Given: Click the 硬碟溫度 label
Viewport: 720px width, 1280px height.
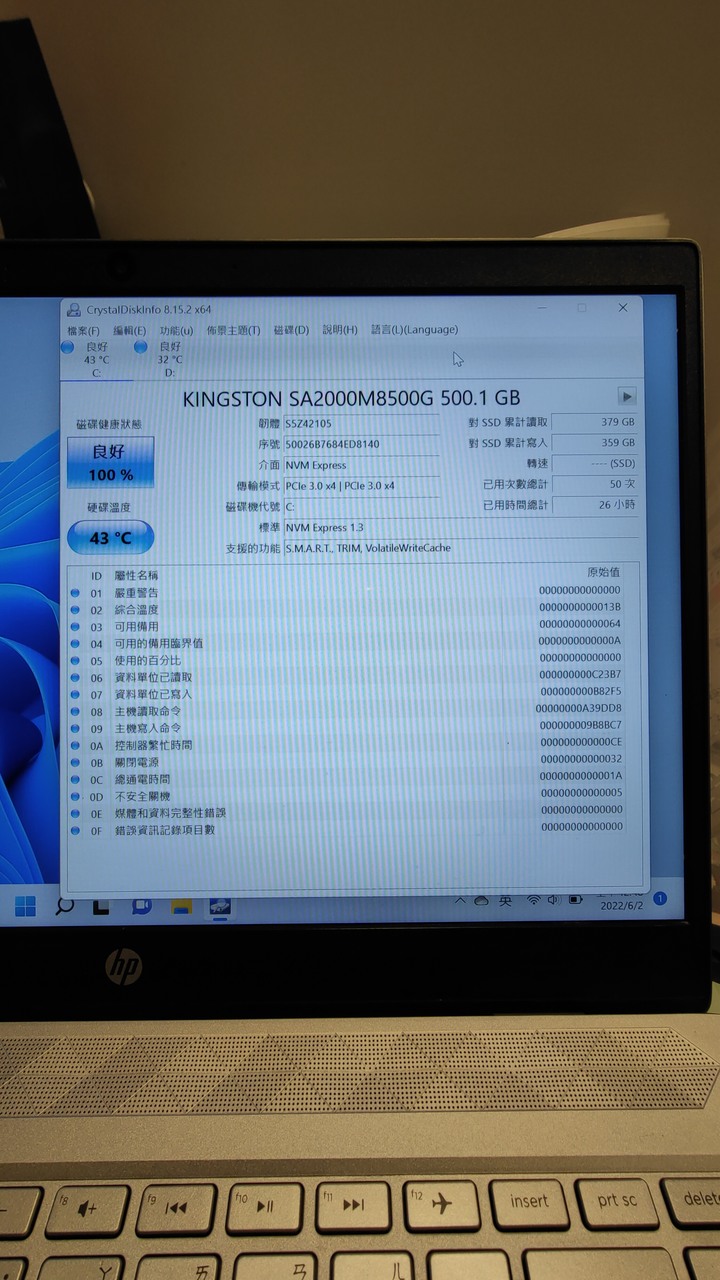Looking at the screenshot, I should pyautogui.click(x=108, y=508).
